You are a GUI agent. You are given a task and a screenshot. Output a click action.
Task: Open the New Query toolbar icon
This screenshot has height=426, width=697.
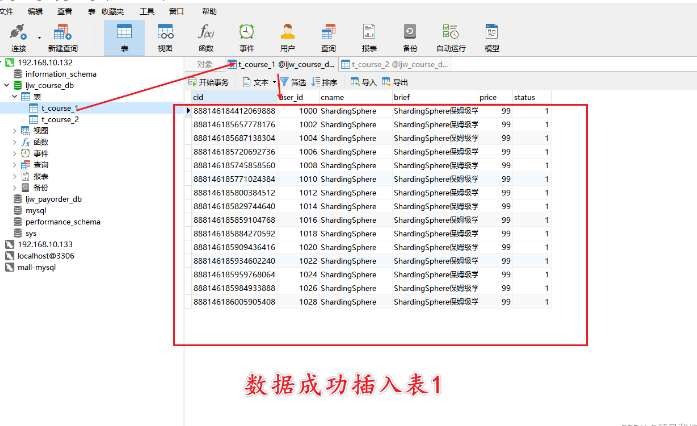click(63, 38)
